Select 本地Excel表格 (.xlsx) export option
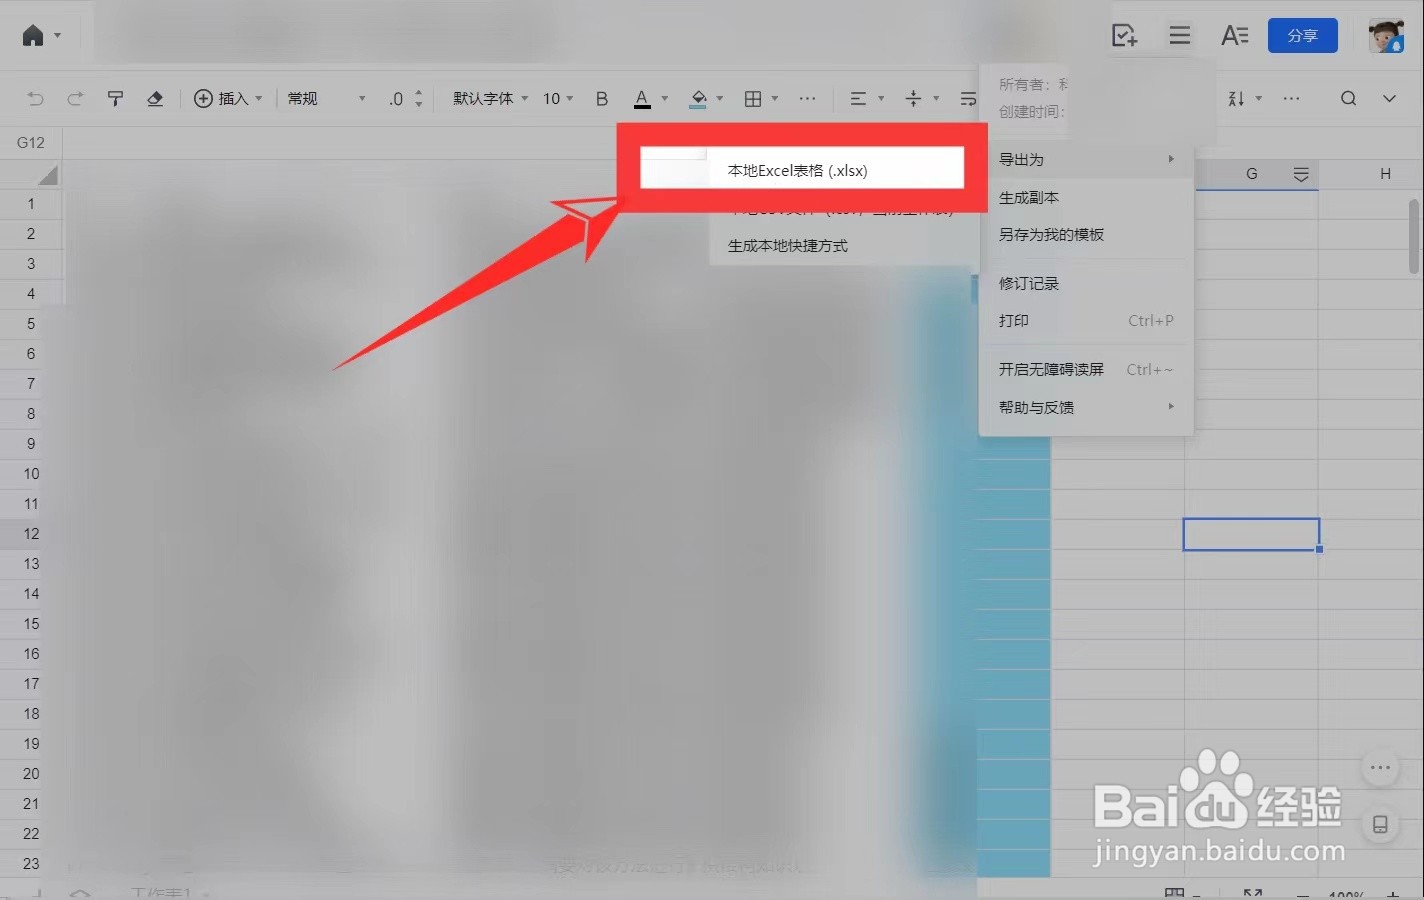This screenshot has width=1424, height=900. tap(796, 169)
